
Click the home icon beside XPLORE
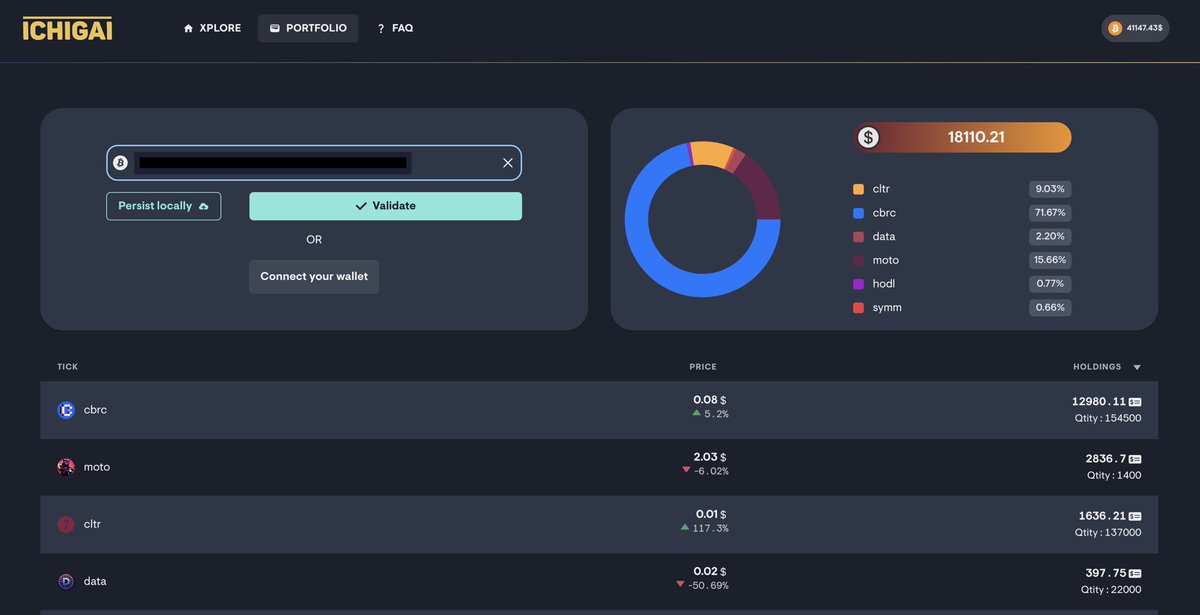click(x=188, y=28)
